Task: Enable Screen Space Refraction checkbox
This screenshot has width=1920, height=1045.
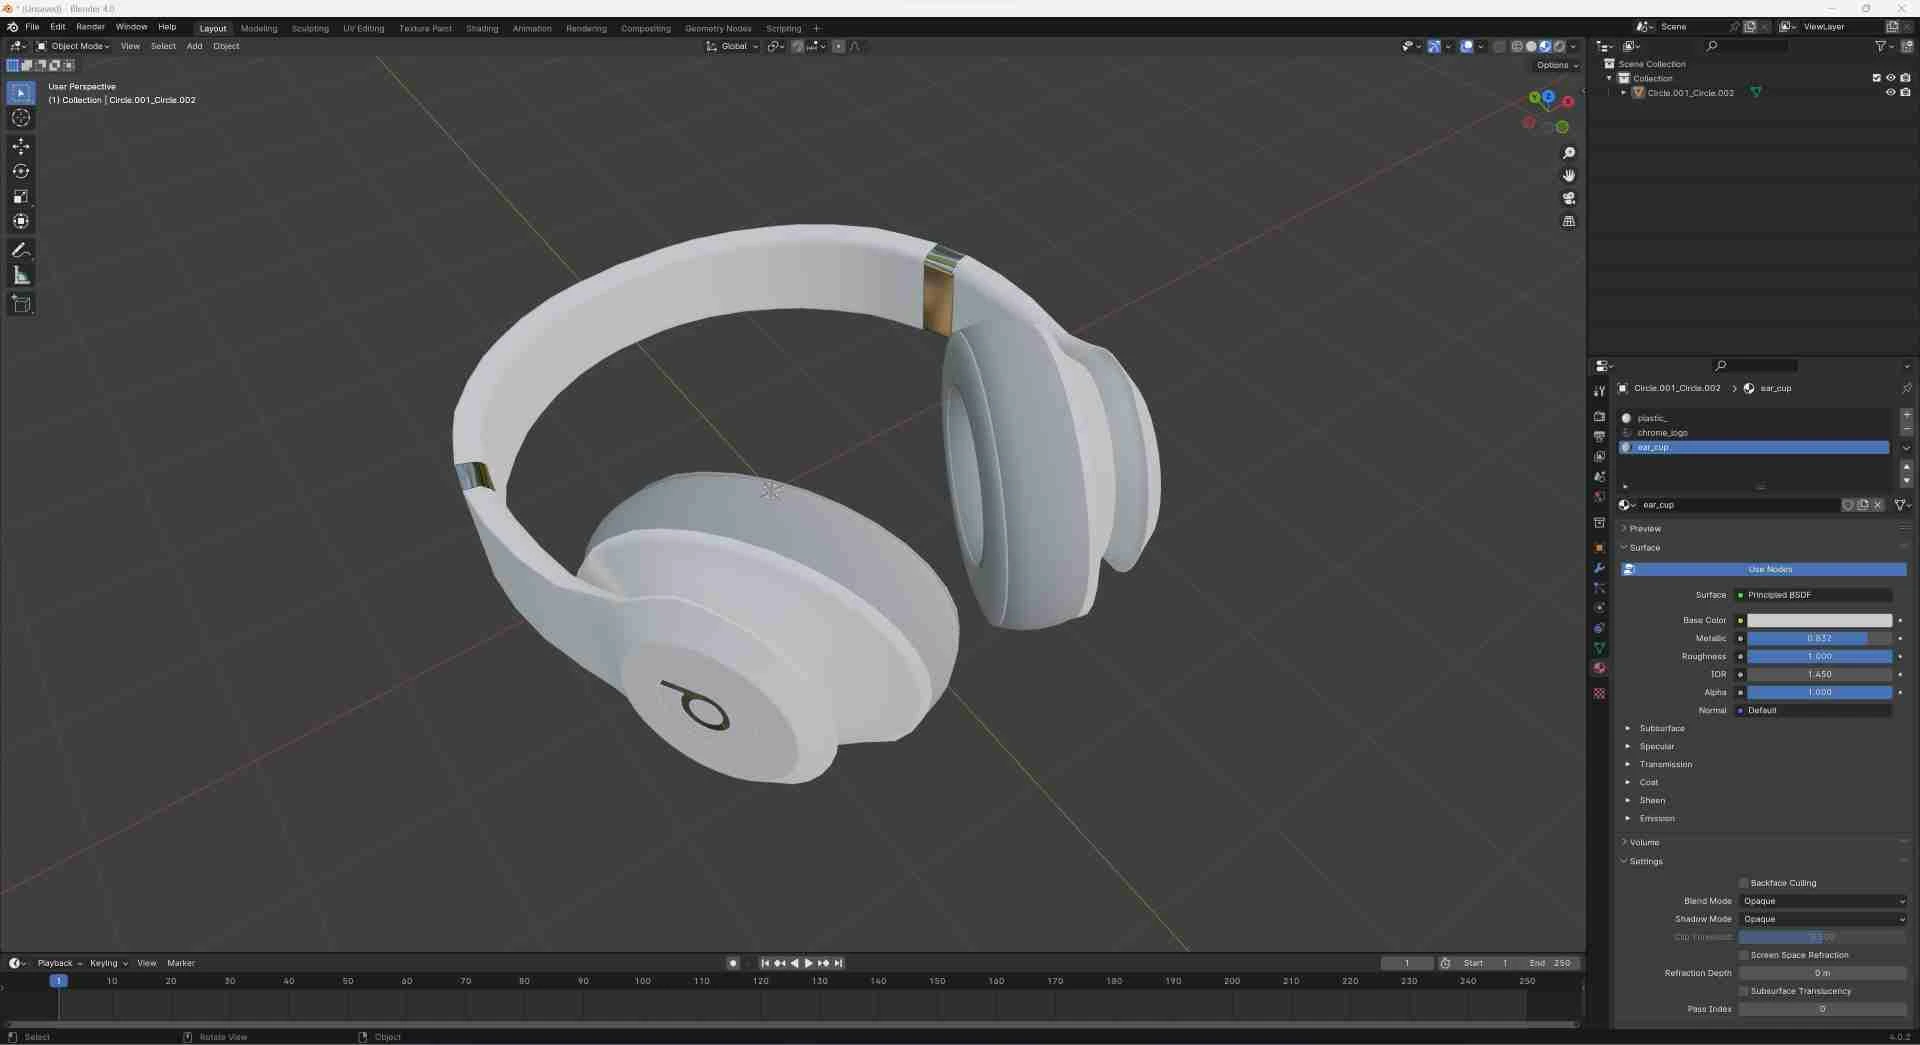Action: tap(1744, 955)
